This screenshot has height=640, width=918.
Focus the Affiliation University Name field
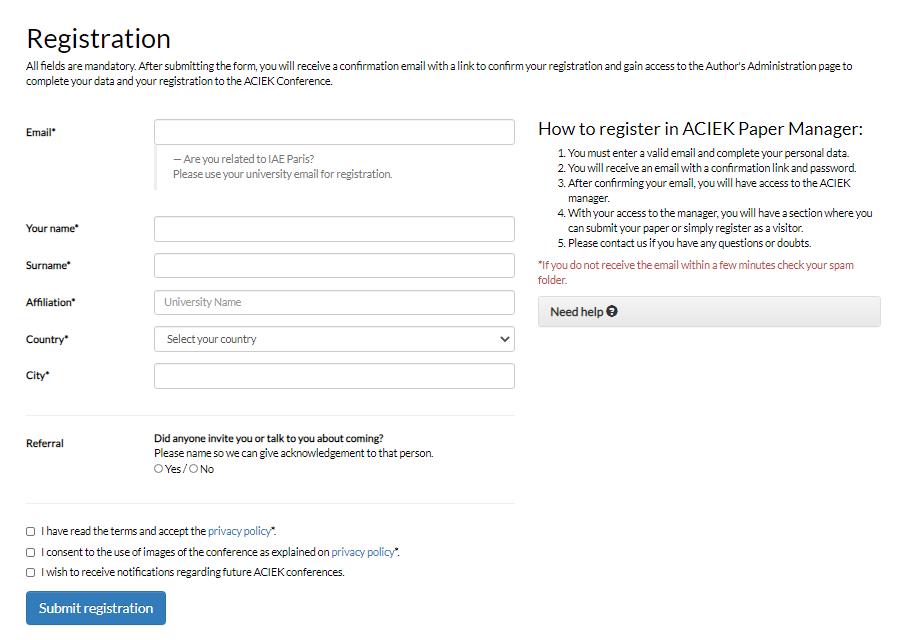334,303
